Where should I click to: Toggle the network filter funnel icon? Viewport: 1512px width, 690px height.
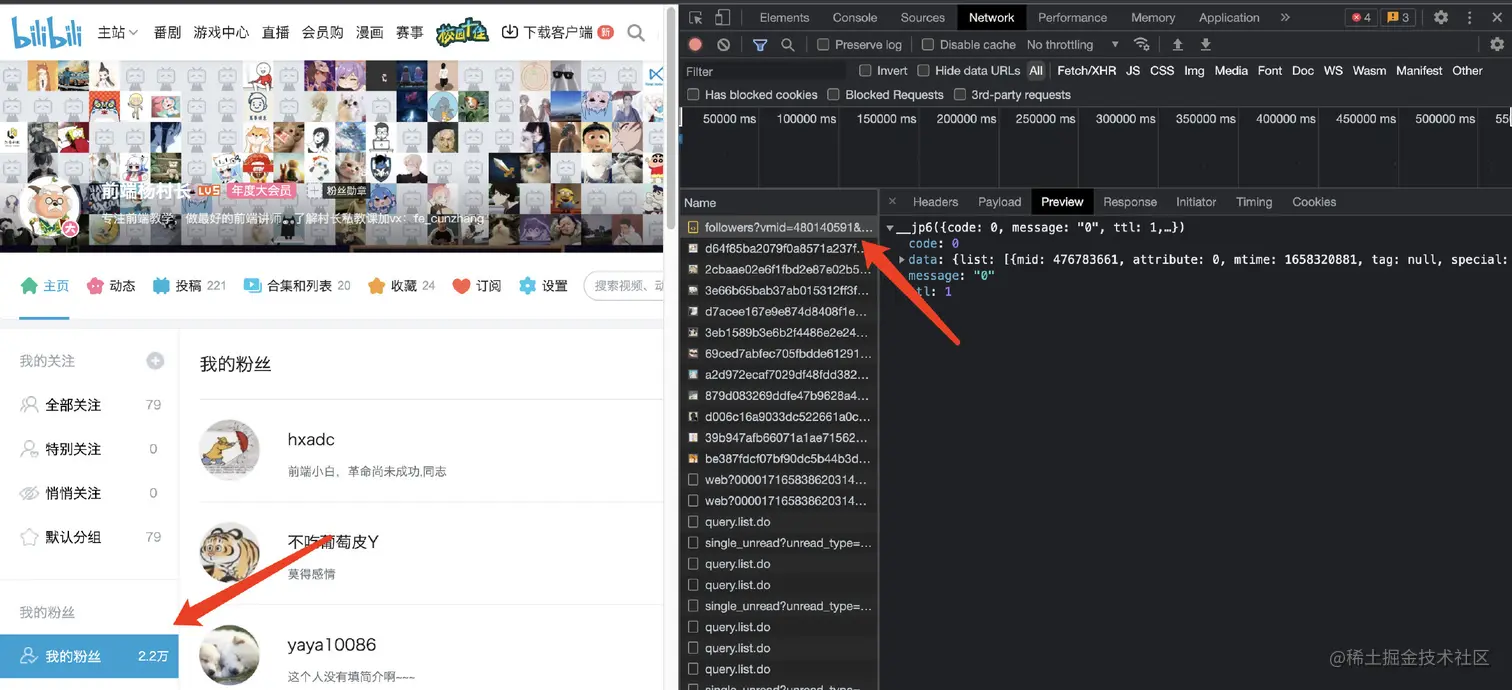pyautogui.click(x=760, y=44)
